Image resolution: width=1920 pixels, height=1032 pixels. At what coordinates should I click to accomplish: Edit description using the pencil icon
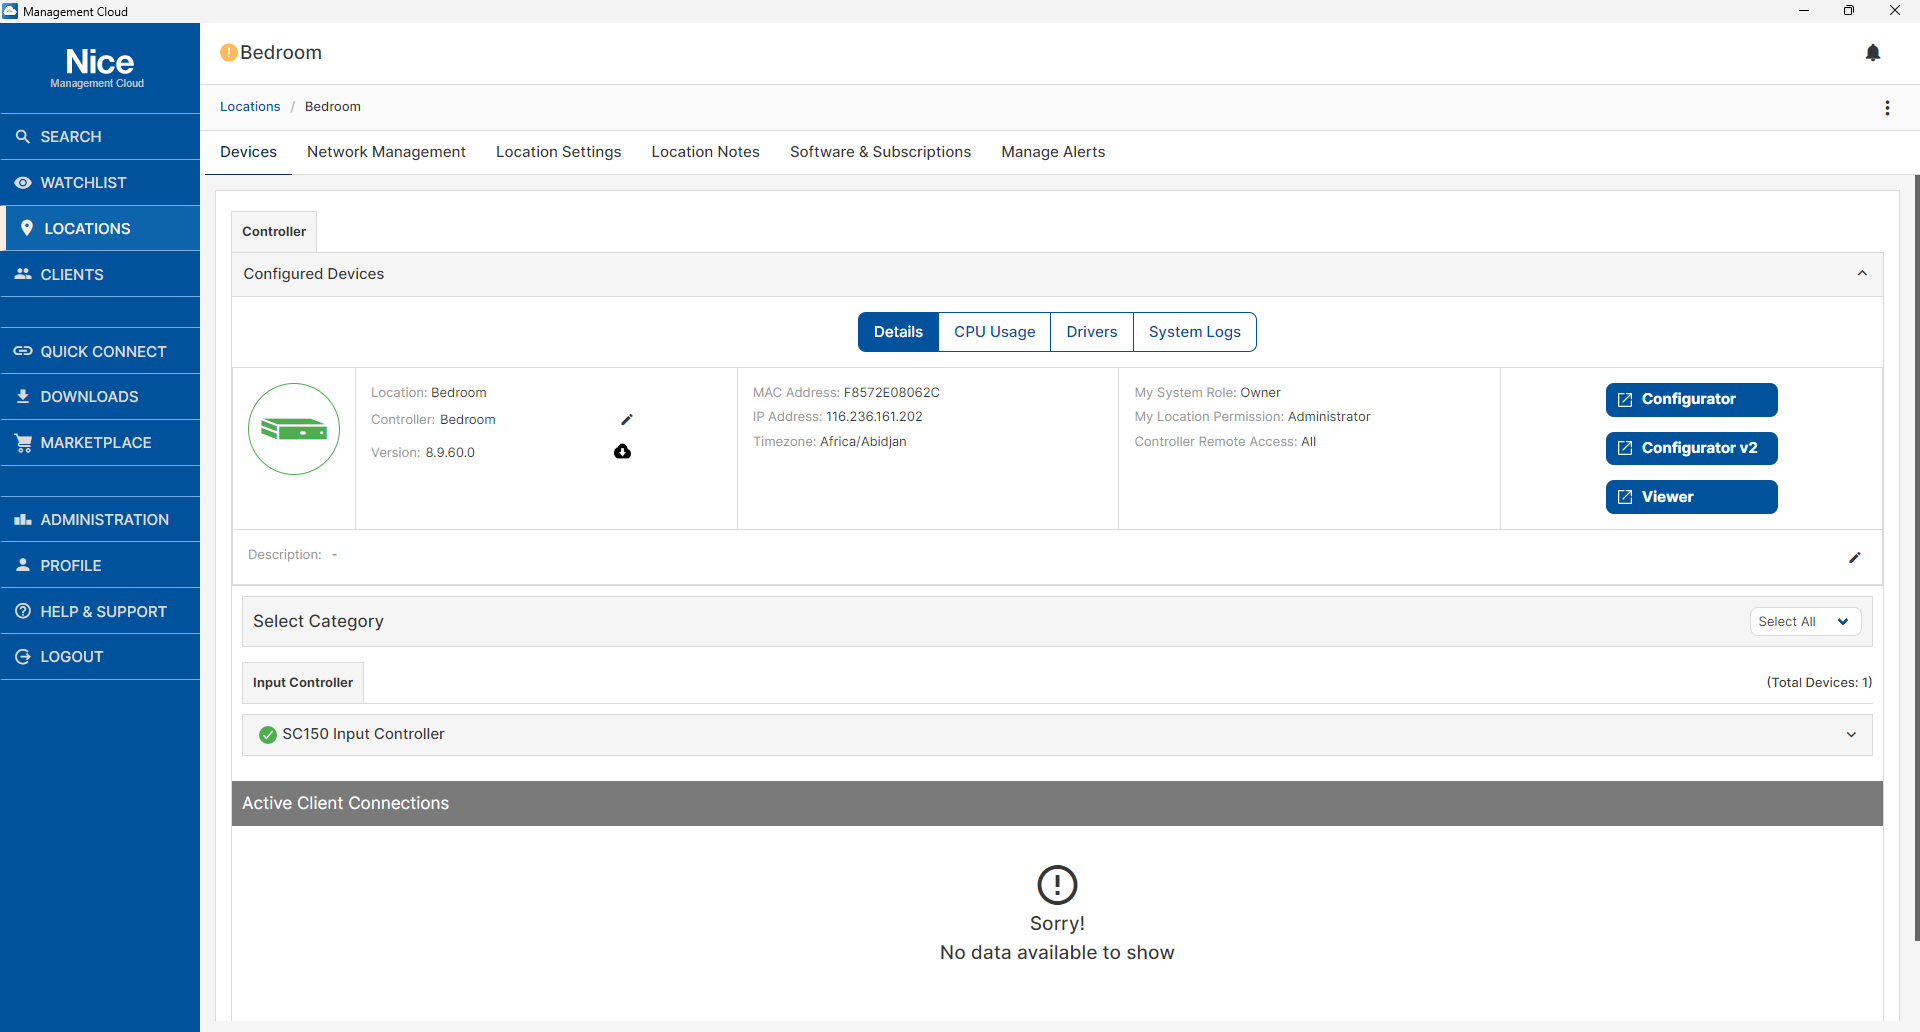pyautogui.click(x=1855, y=557)
